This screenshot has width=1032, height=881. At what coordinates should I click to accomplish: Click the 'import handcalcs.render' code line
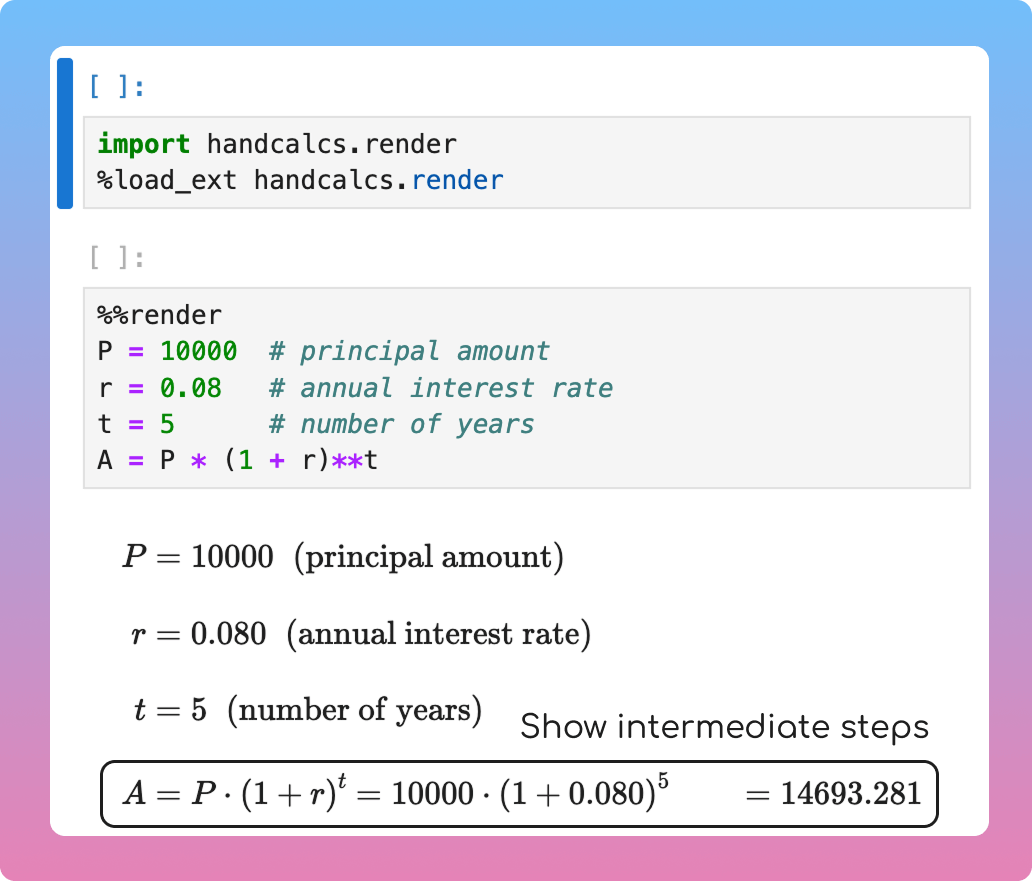pyautogui.click(x=277, y=144)
